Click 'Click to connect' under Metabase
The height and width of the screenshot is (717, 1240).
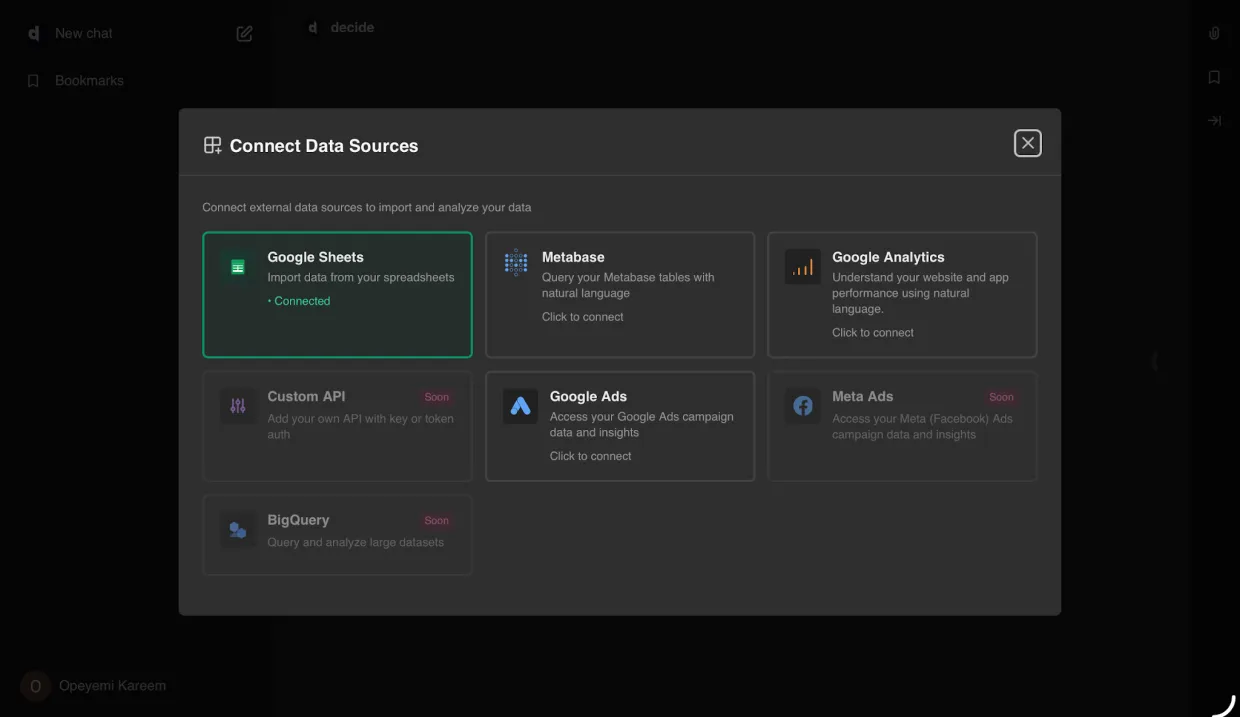tap(582, 317)
